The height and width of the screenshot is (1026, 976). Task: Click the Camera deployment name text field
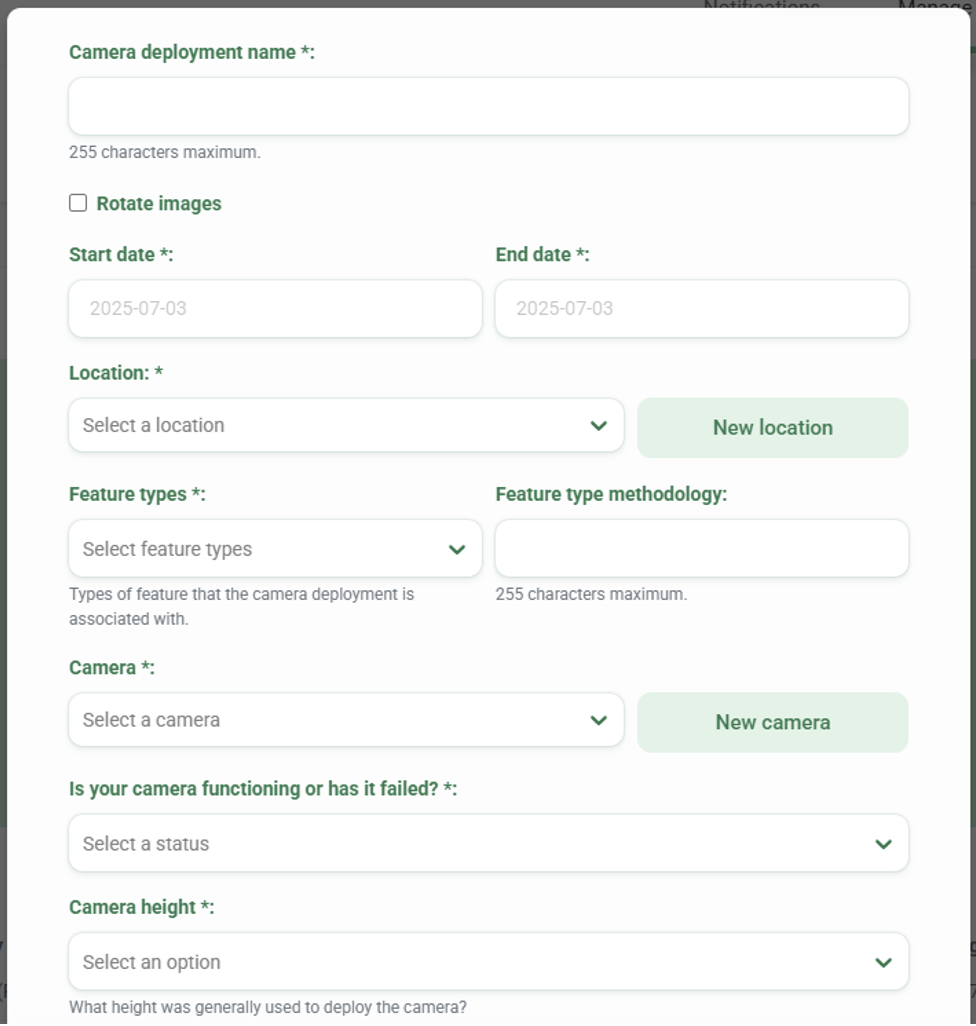(x=488, y=106)
